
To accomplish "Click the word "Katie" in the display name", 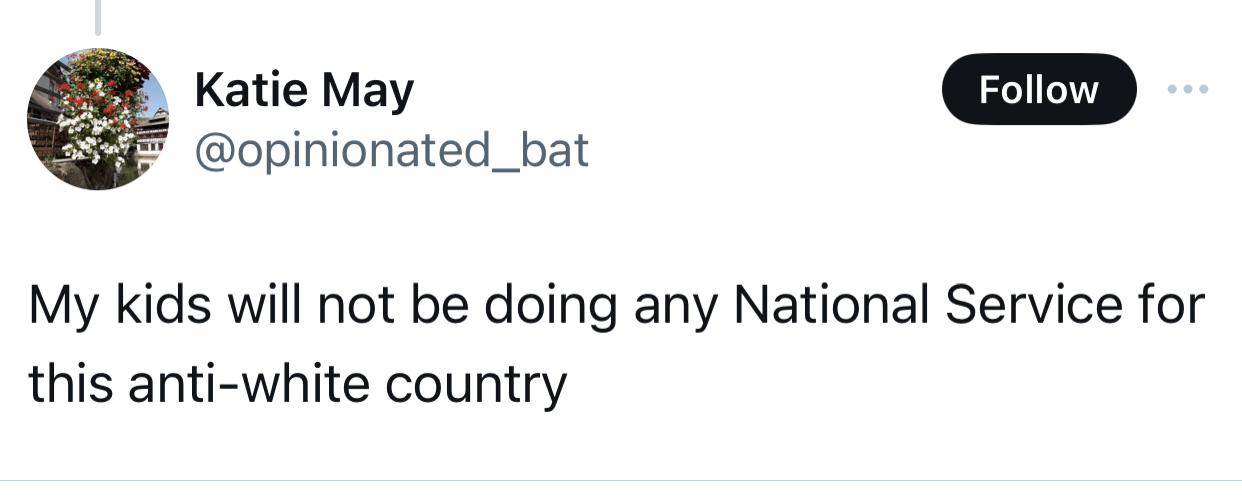I will click(254, 91).
